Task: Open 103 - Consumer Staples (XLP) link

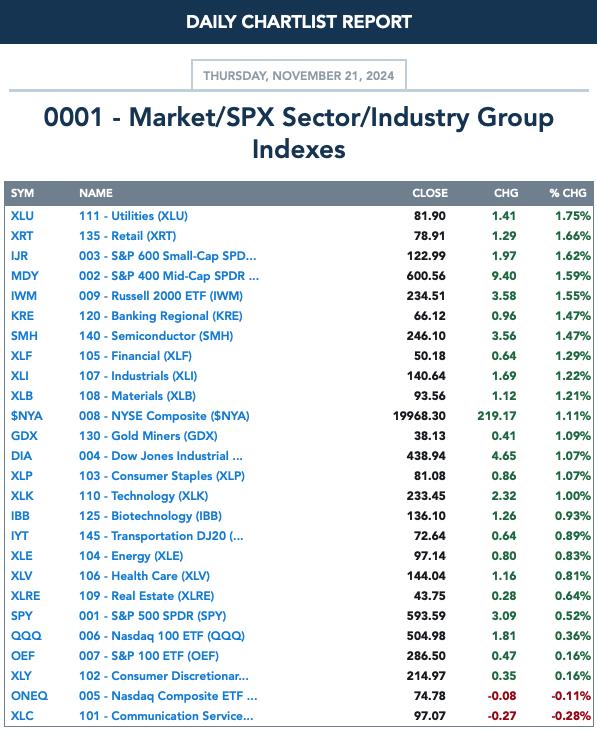Action: [x=161, y=476]
